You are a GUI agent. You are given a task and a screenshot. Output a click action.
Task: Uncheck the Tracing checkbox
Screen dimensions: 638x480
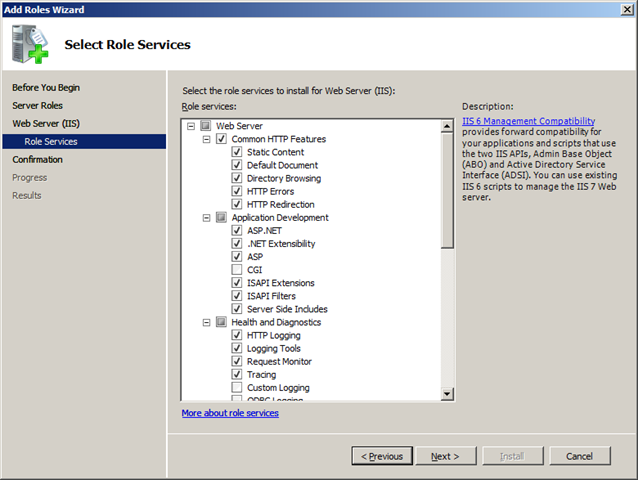click(237, 374)
